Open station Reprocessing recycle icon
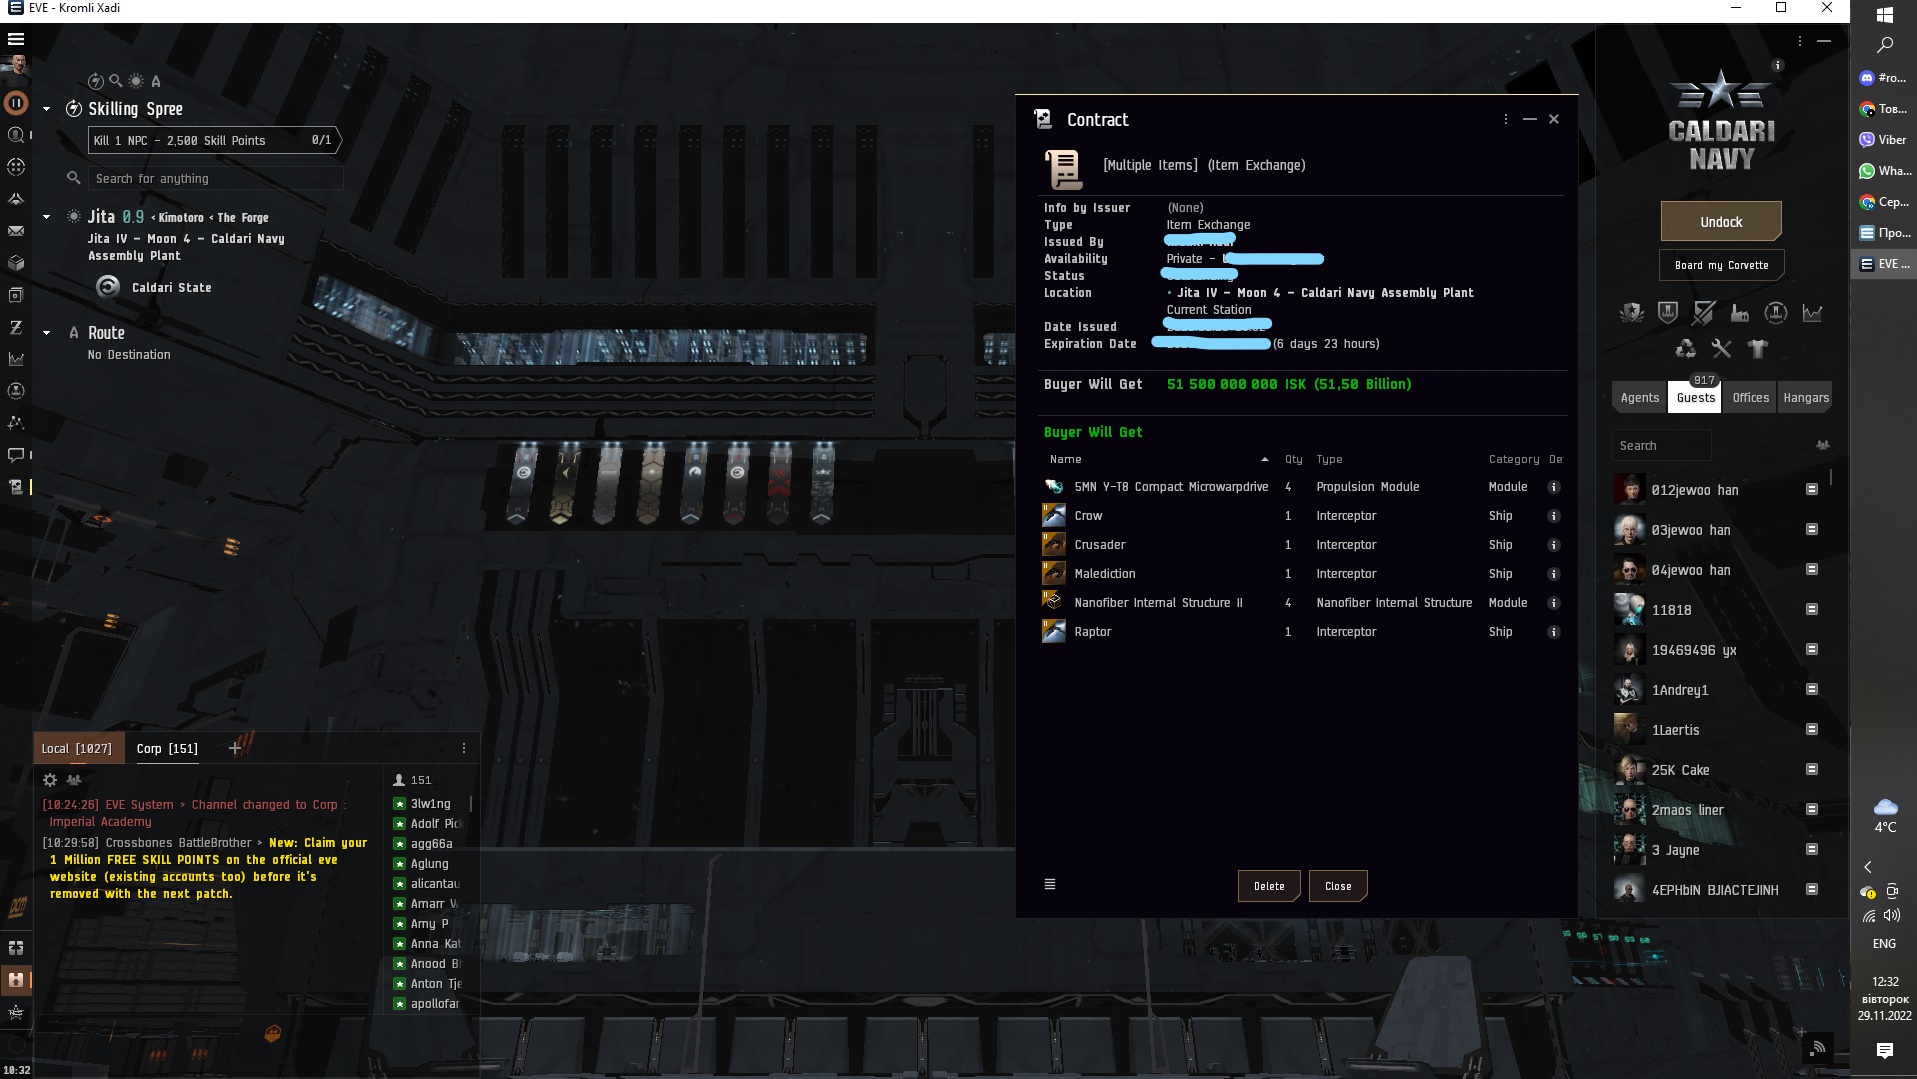Image resolution: width=1917 pixels, height=1079 pixels. tap(1686, 348)
